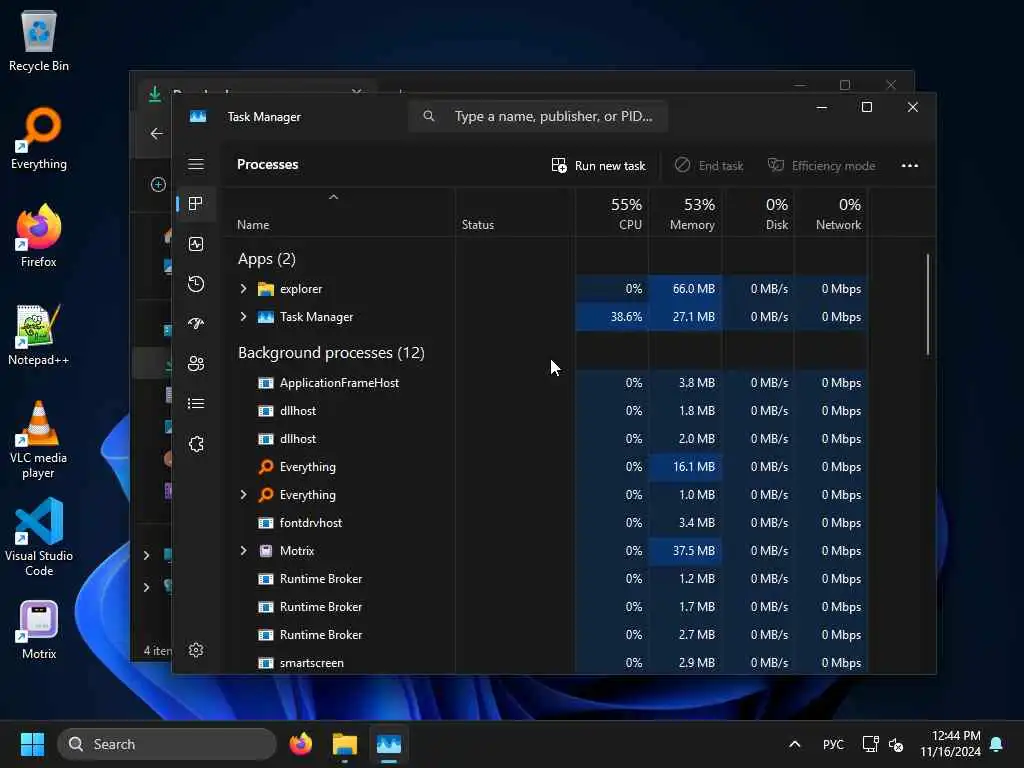This screenshot has height=768, width=1024.
Task: Open App history page in sidebar
Action: (x=196, y=284)
